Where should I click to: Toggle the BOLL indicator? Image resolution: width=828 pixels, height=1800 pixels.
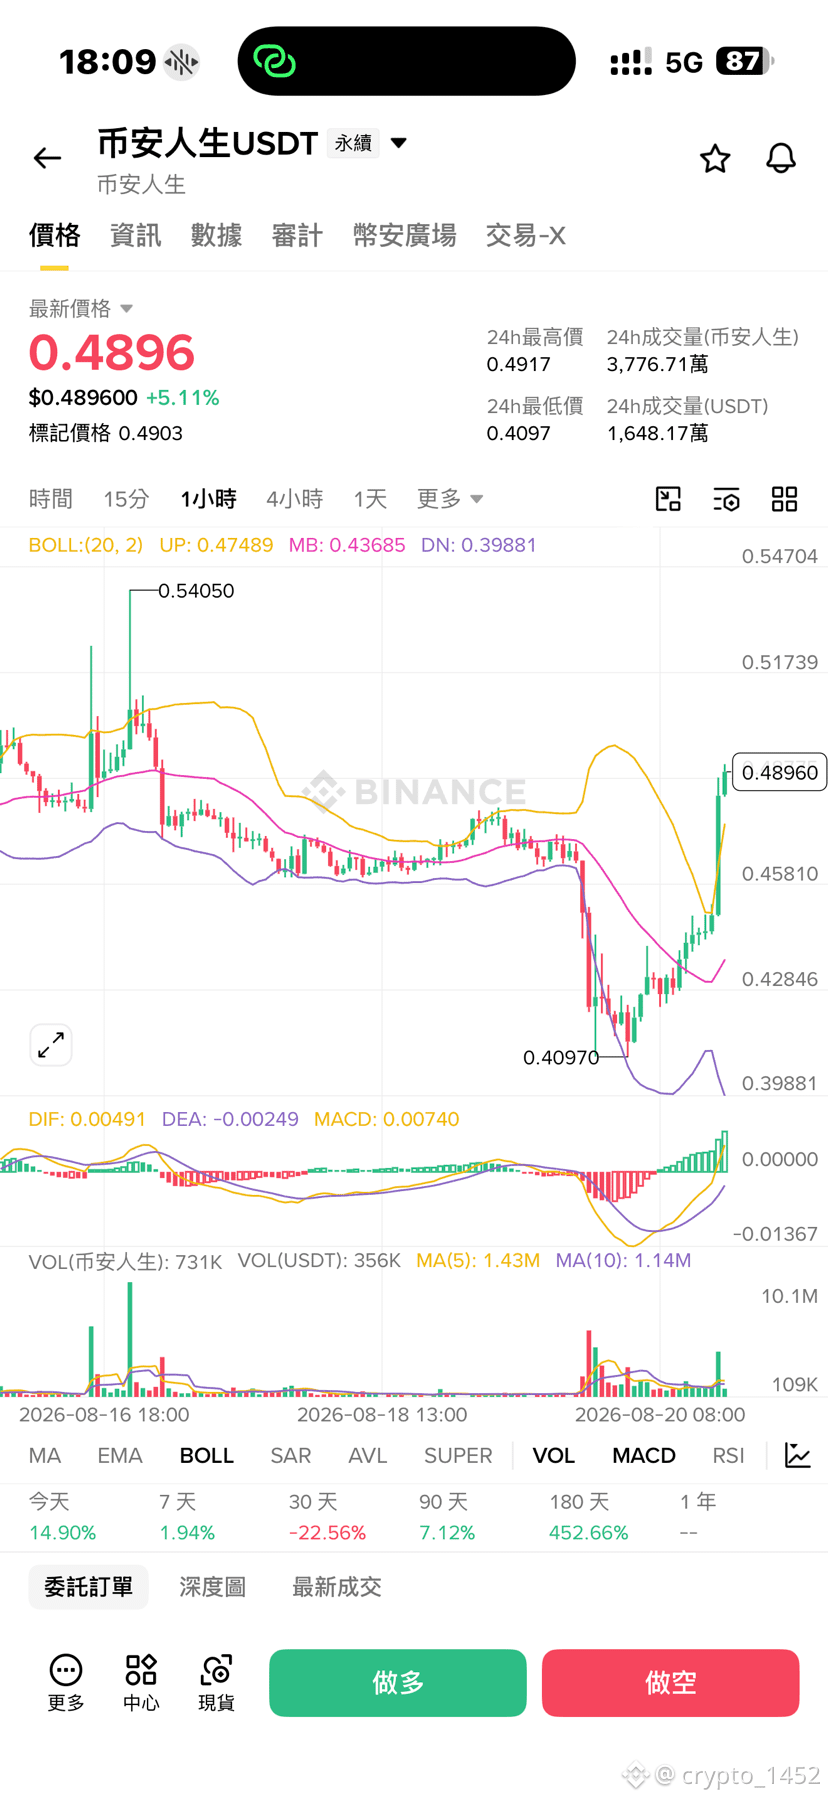click(207, 1456)
